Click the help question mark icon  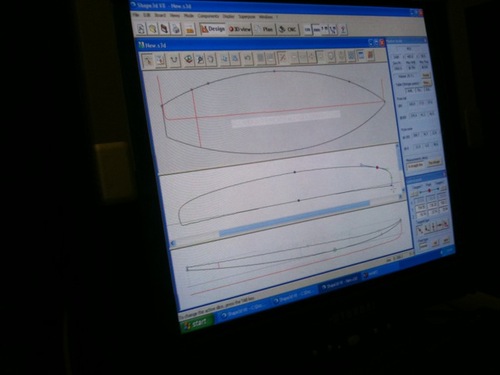(343, 30)
